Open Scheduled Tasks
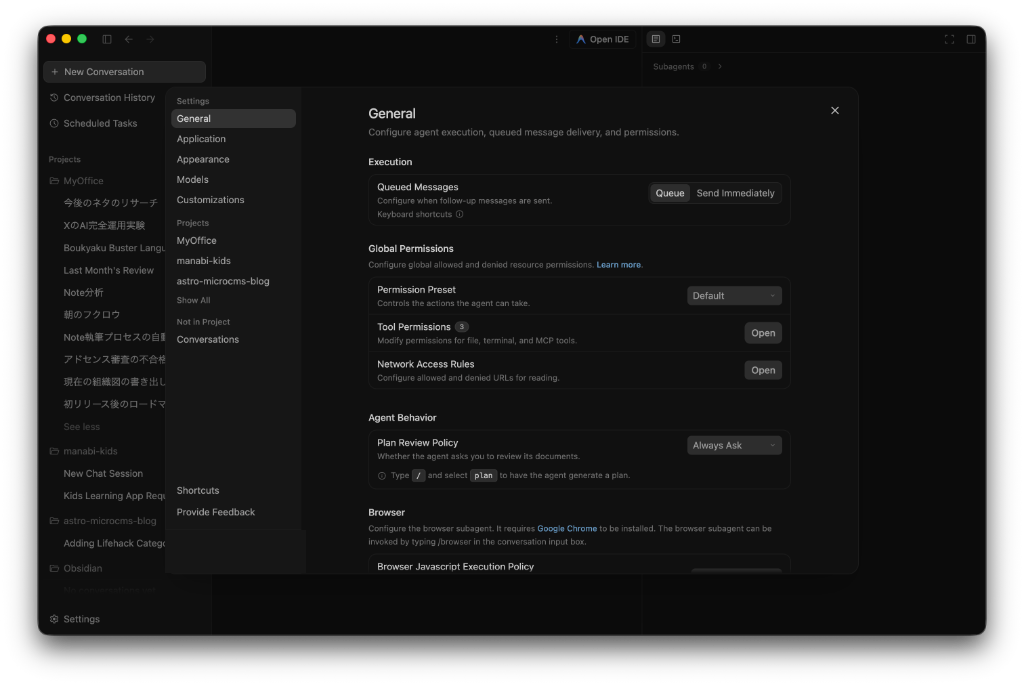Viewport: 1024px width, 685px height. point(94,123)
